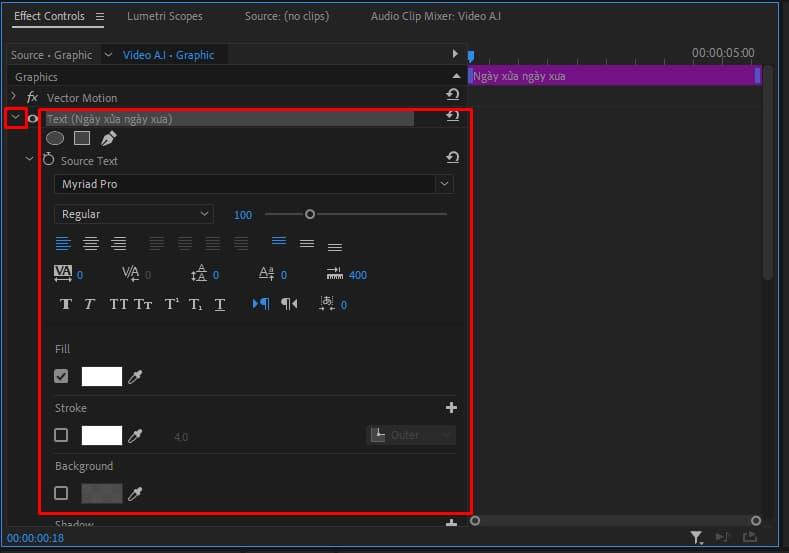Screen dimensions: 789x553
Task: Open the Source Graphic master clip dropdown
Action: pos(108,55)
